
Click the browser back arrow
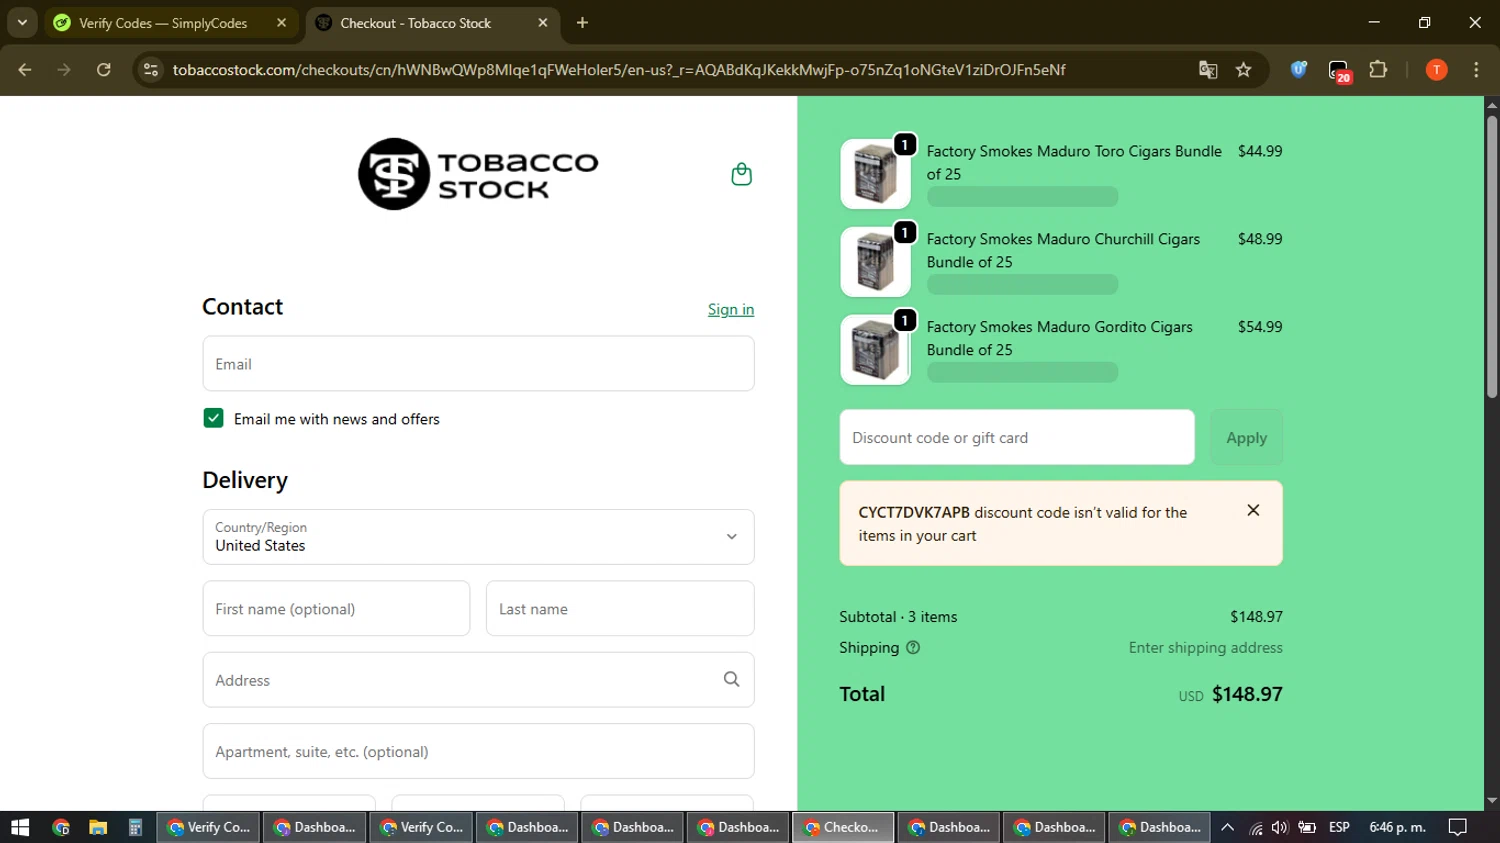25,70
